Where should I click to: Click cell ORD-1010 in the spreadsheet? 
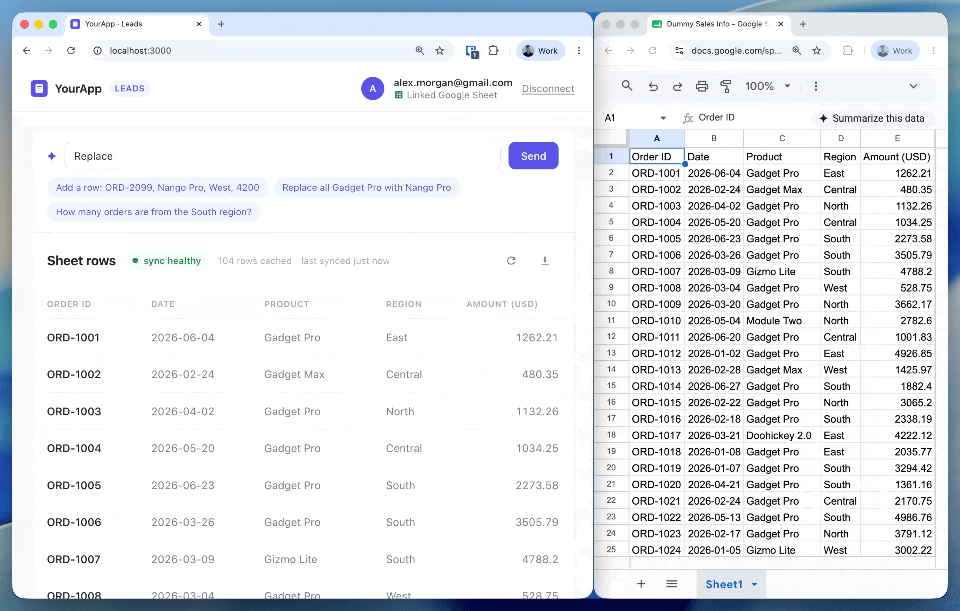pyautogui.click(x=656, y=321)
